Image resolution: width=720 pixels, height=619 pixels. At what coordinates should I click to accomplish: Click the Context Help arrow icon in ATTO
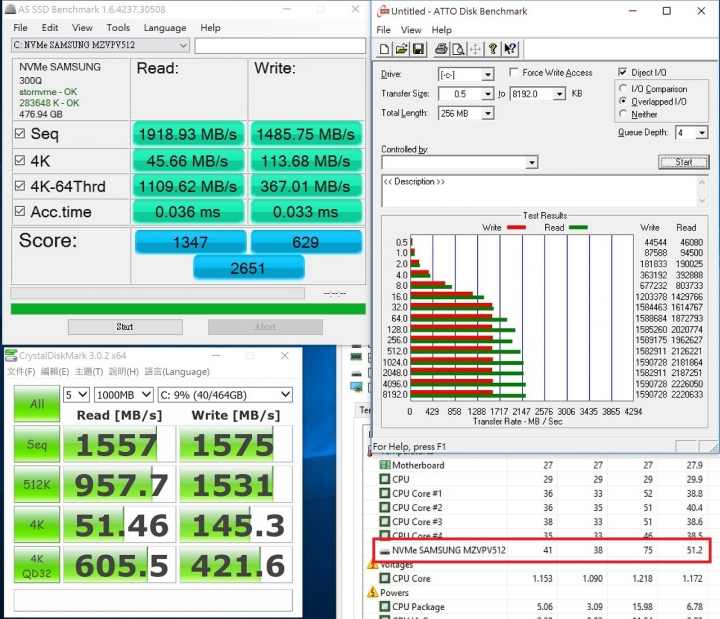(511, 49)
